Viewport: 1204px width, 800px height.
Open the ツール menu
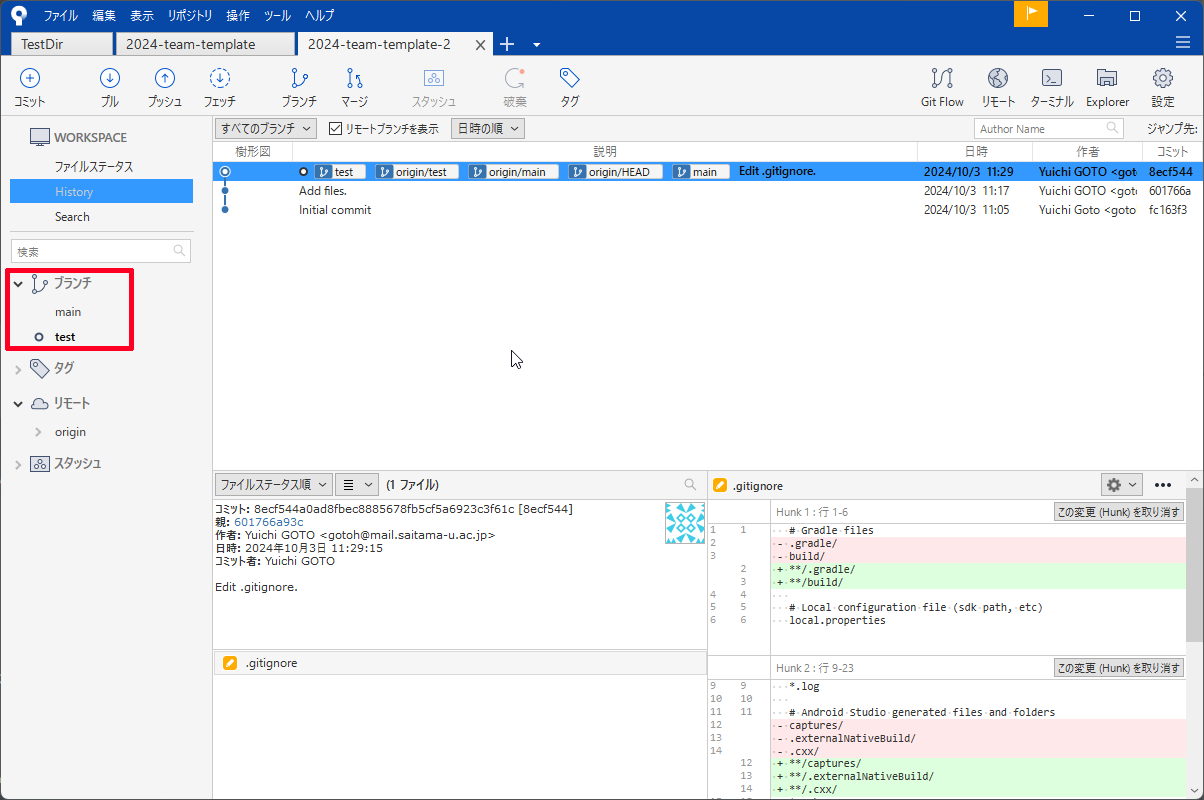[278, 15]
